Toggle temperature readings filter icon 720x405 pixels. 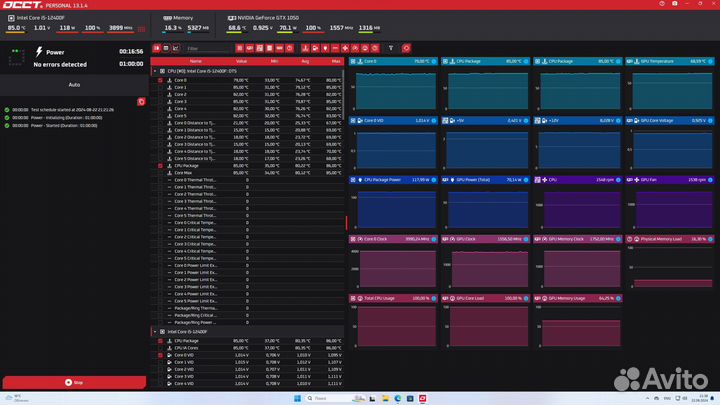coord(305,48)
